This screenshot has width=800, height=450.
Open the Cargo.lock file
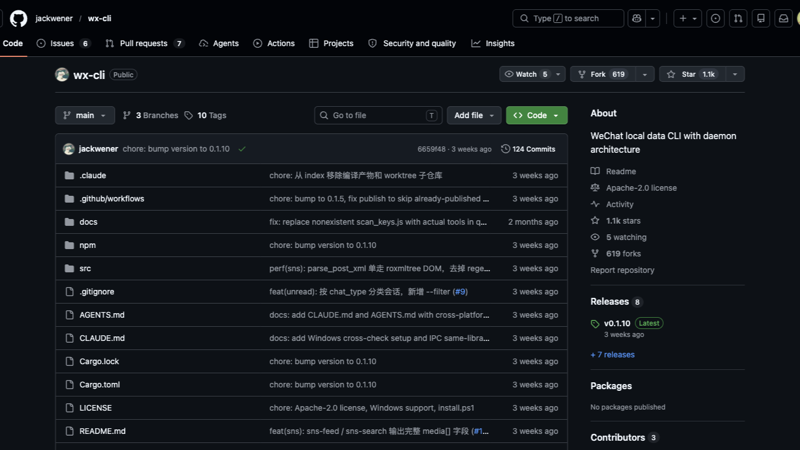click(99, 361)
